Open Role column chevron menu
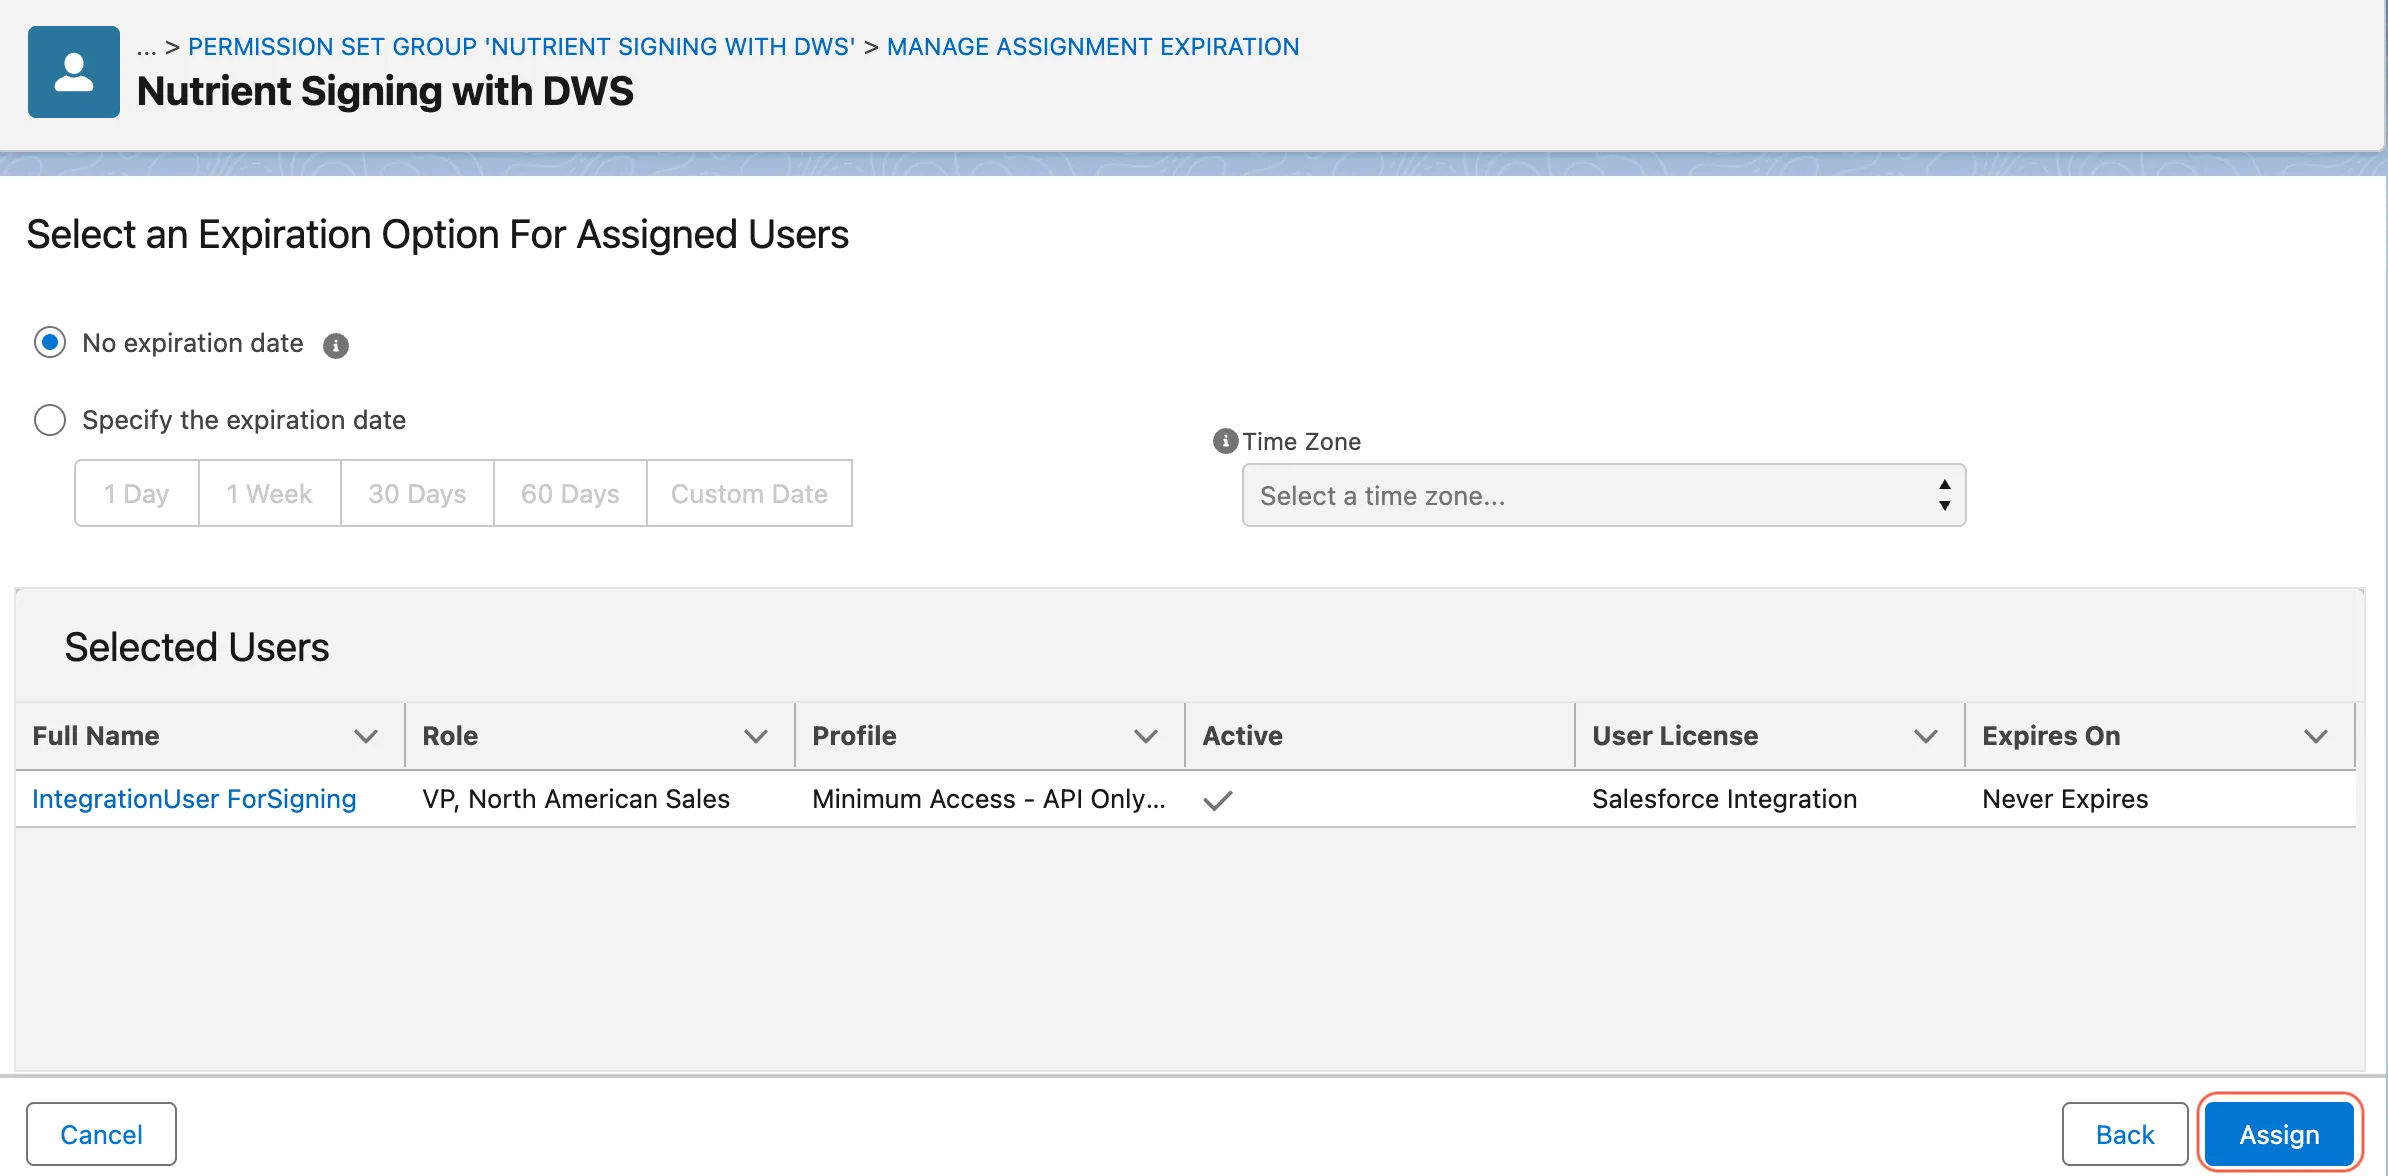This screenshot has height=1176, width=2388. (x=756, y=736)
